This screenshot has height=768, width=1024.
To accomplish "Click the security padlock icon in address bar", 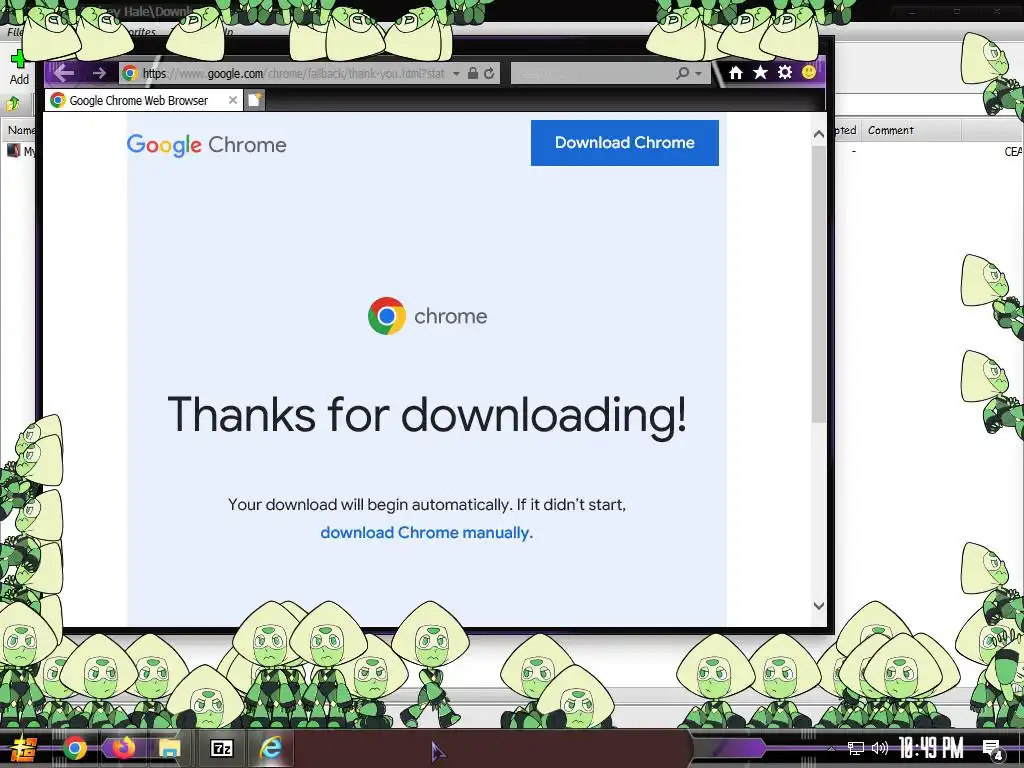I will (x=473, y=73).
